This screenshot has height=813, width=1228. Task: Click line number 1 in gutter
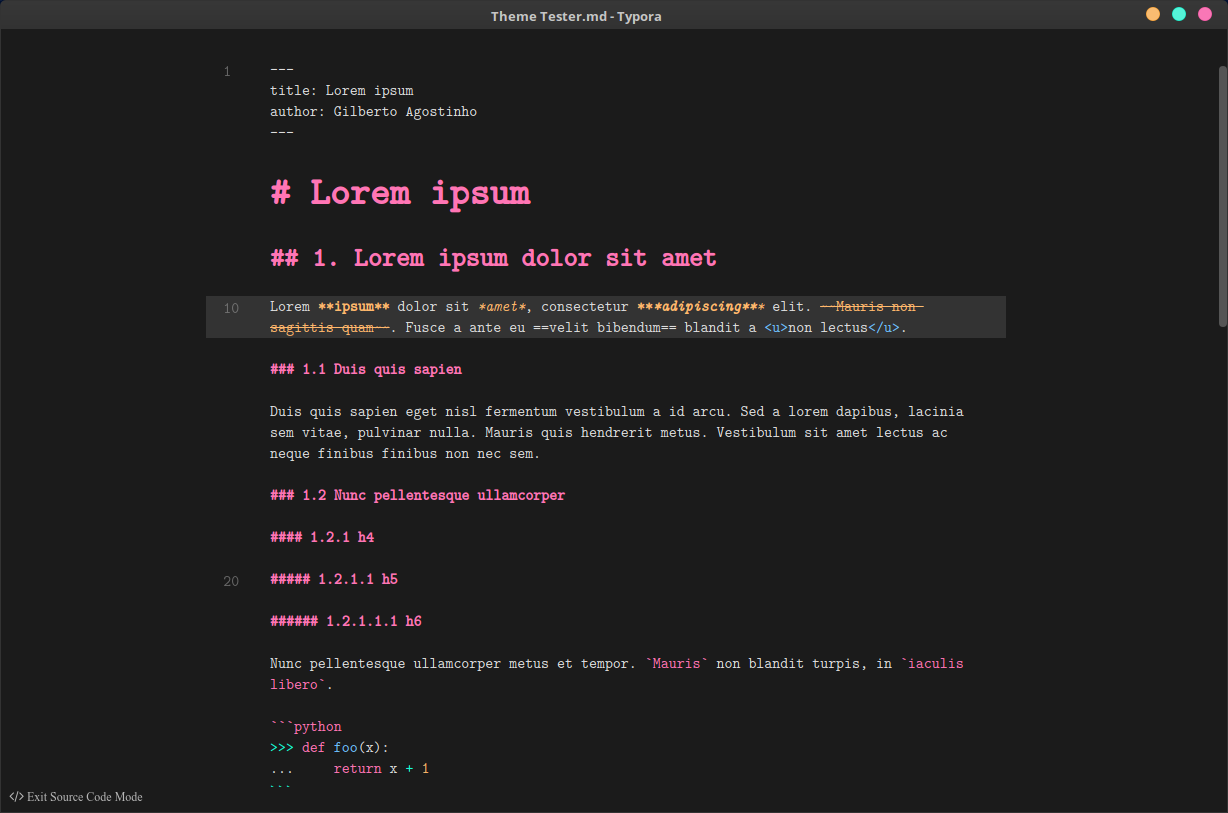pos(227,71)
